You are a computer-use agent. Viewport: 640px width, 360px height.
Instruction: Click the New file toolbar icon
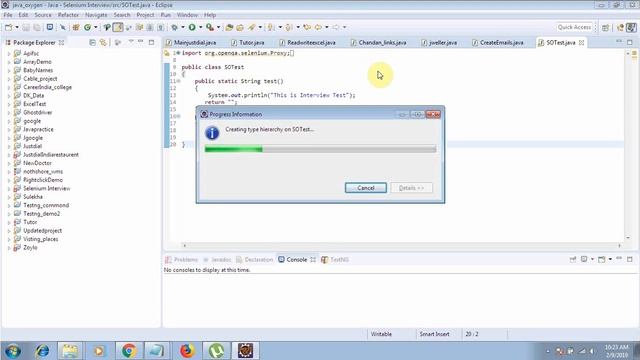point(8,27)
